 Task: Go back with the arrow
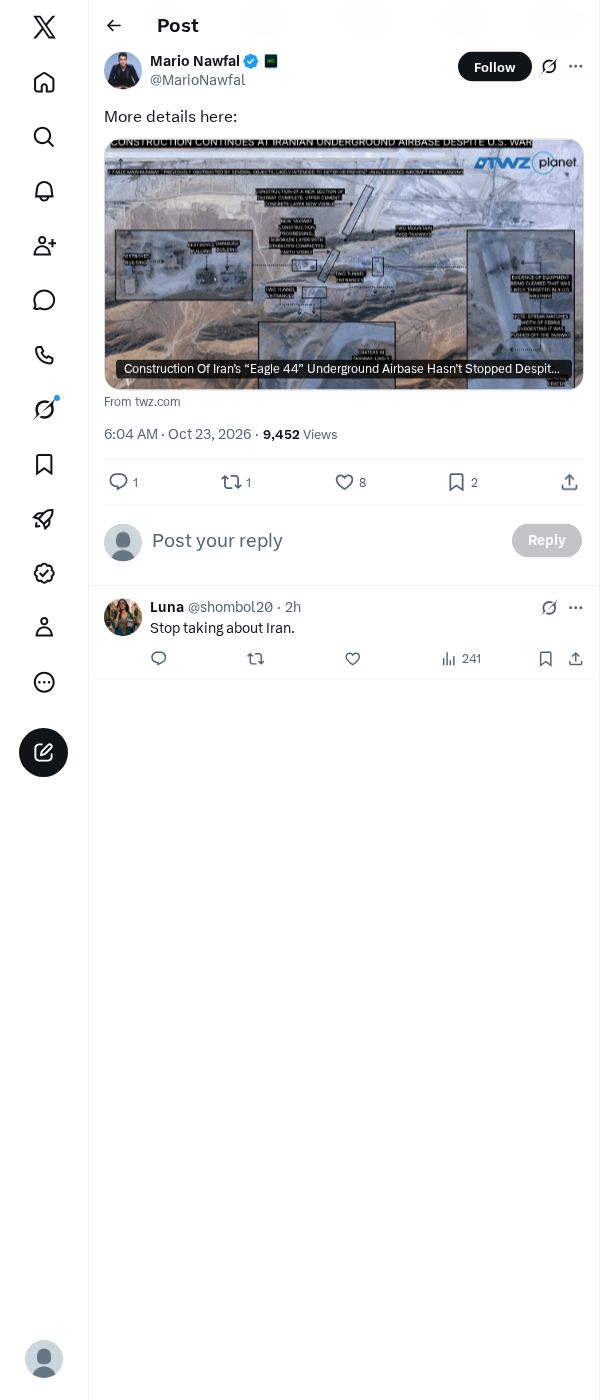click(x=114, y=26)
